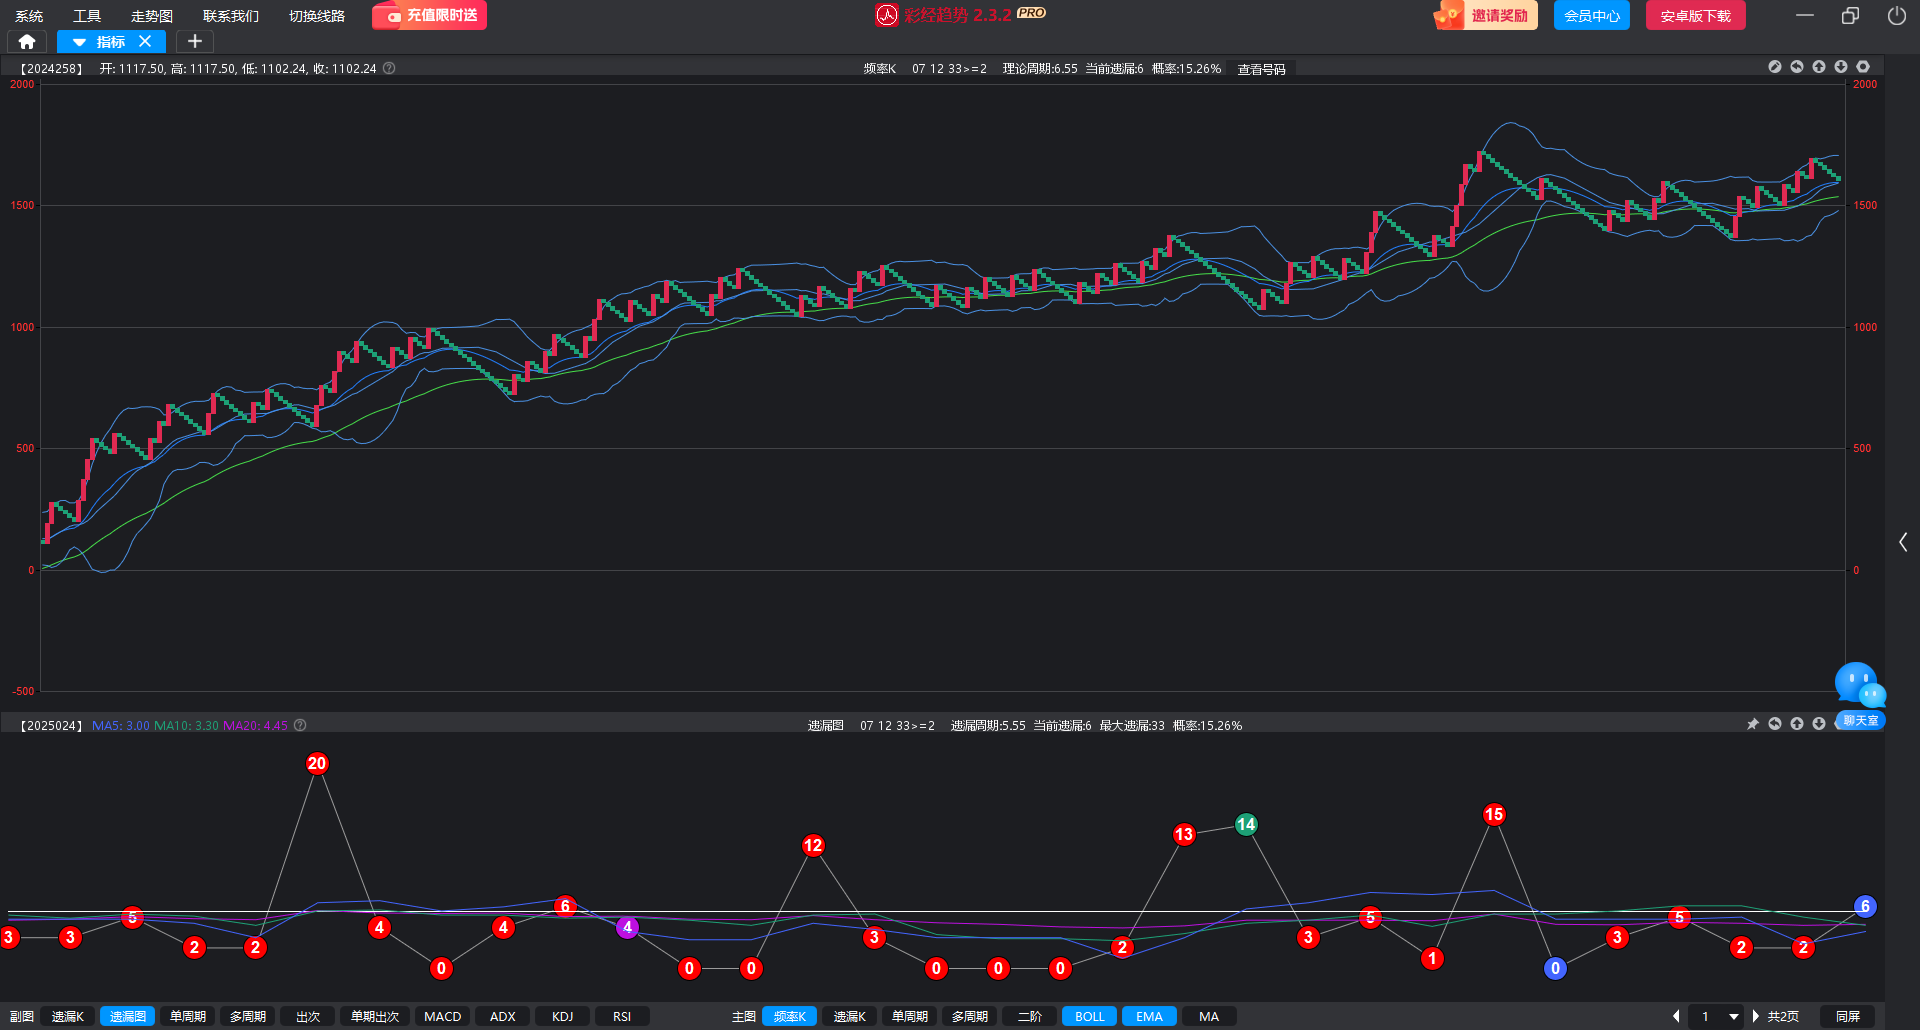The width and height of the screenshot is (1920, 1030).
Task: Select sub chart 多周期 indicator
Action: click(248, 1016)
